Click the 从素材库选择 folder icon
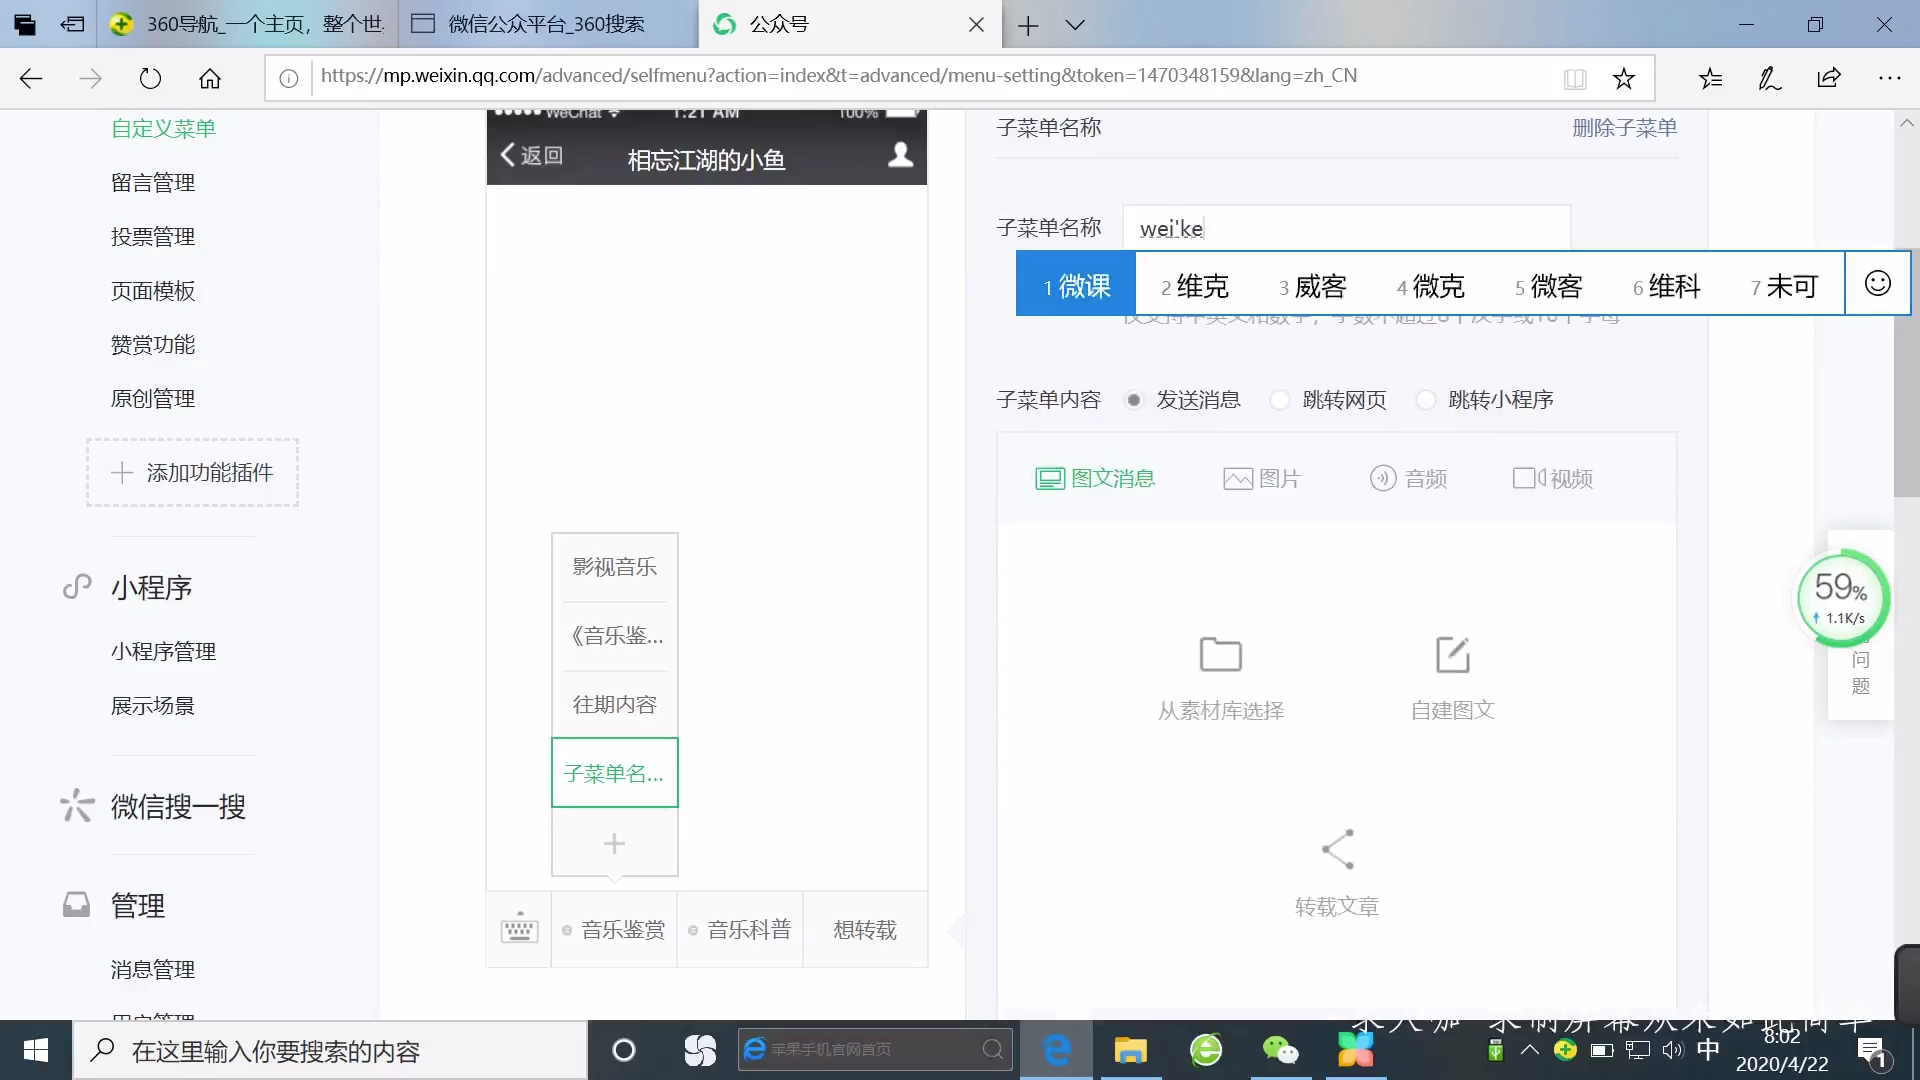The image size is (1920, 1080). click(x=1220, y=653)
